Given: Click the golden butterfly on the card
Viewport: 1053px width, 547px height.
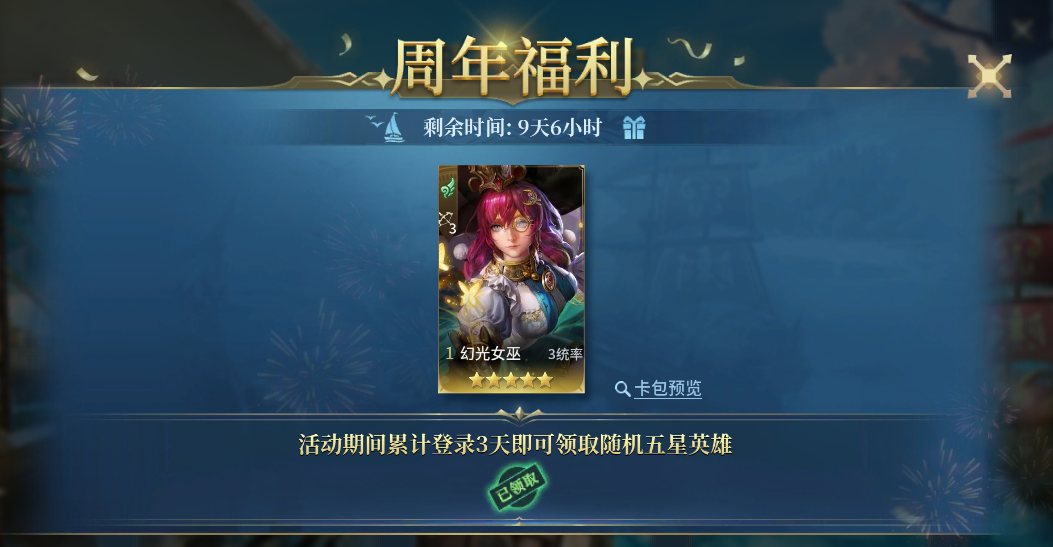Looking at the screenshot, I should click(469, 293).
